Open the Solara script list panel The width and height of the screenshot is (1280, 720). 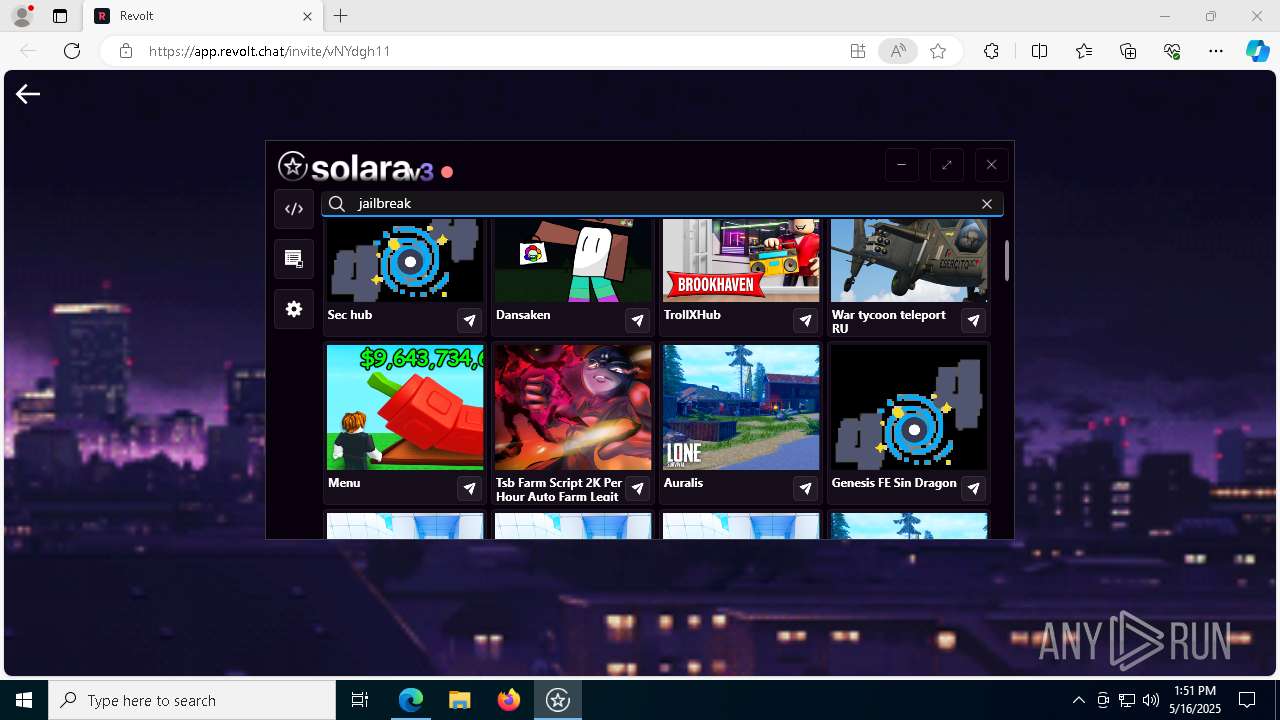[294, 259]
